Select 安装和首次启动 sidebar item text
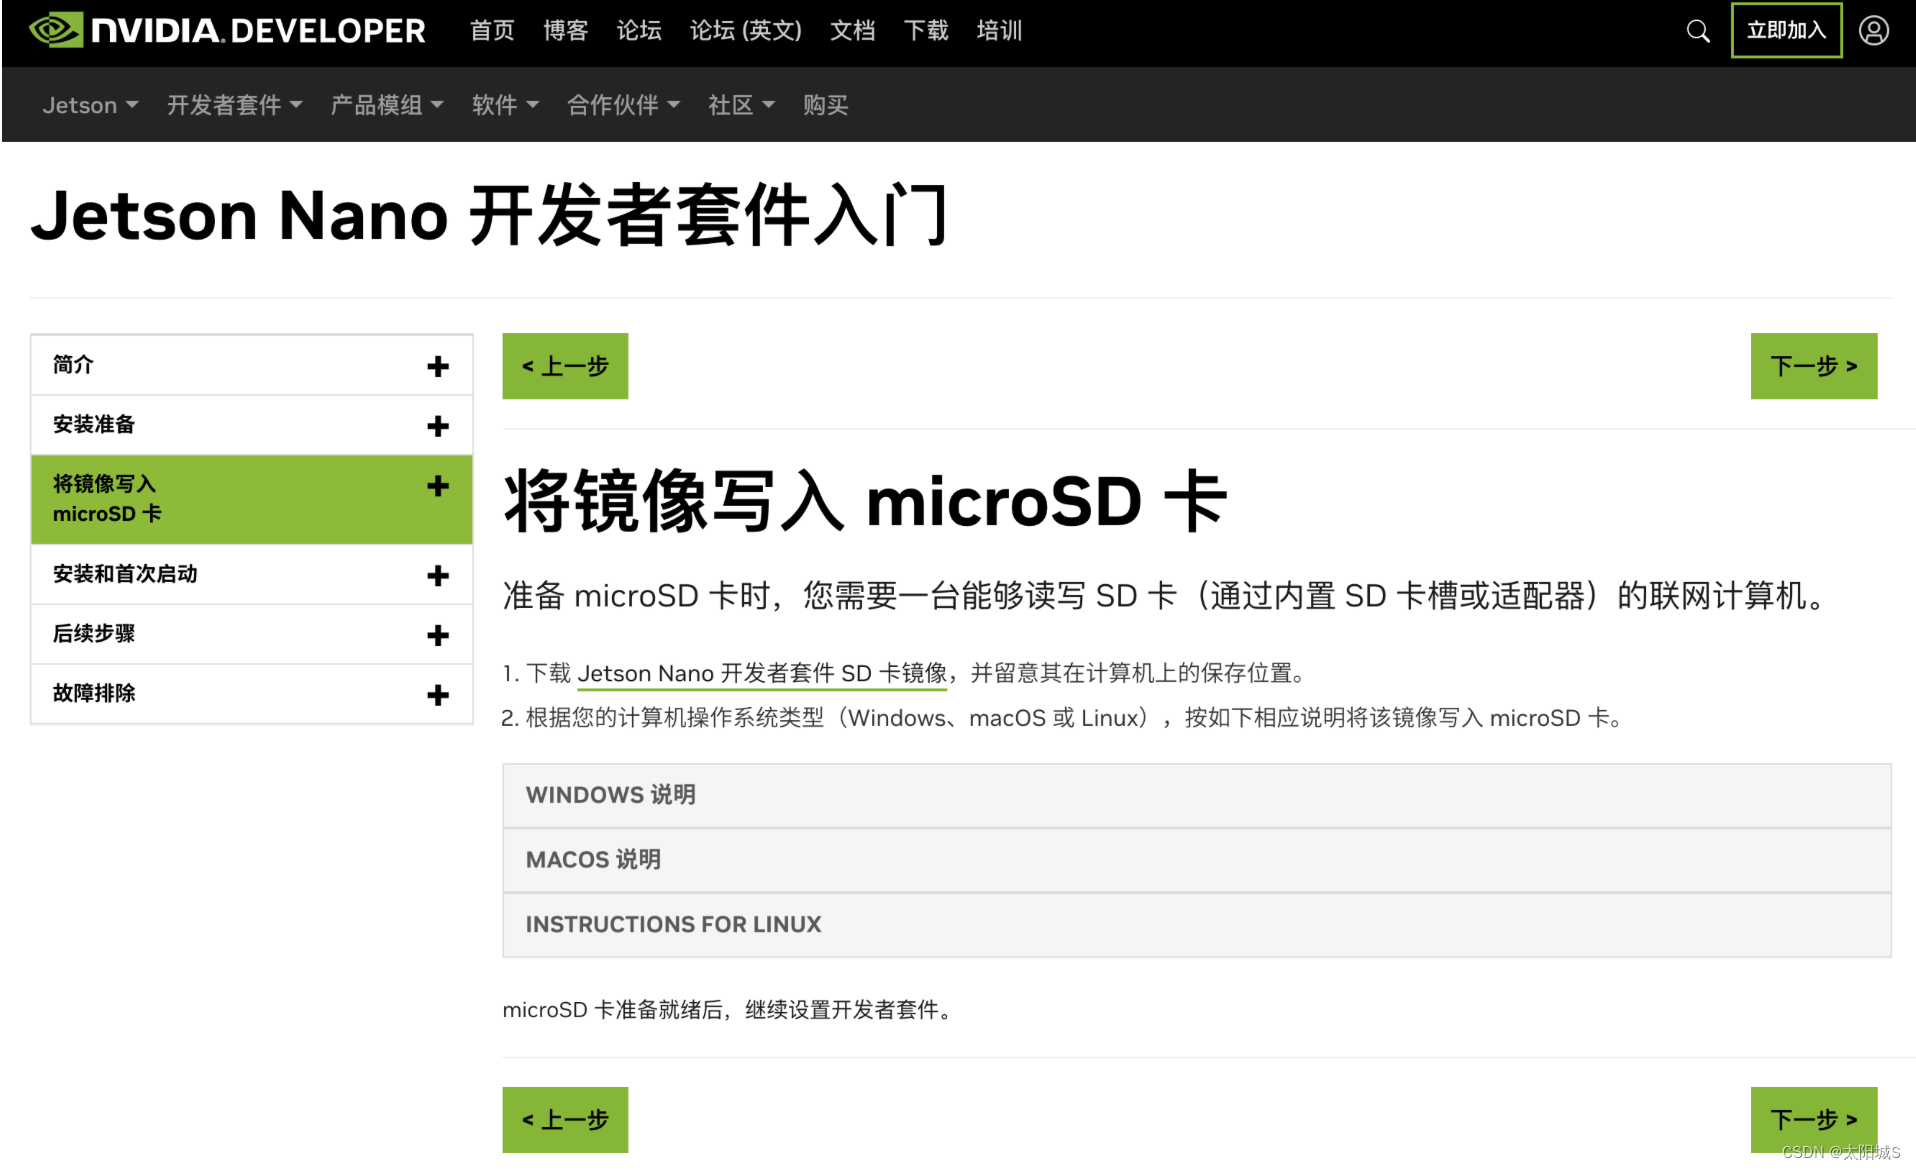The width and height of the screenshot is (1916, 1170). point(125,574)
